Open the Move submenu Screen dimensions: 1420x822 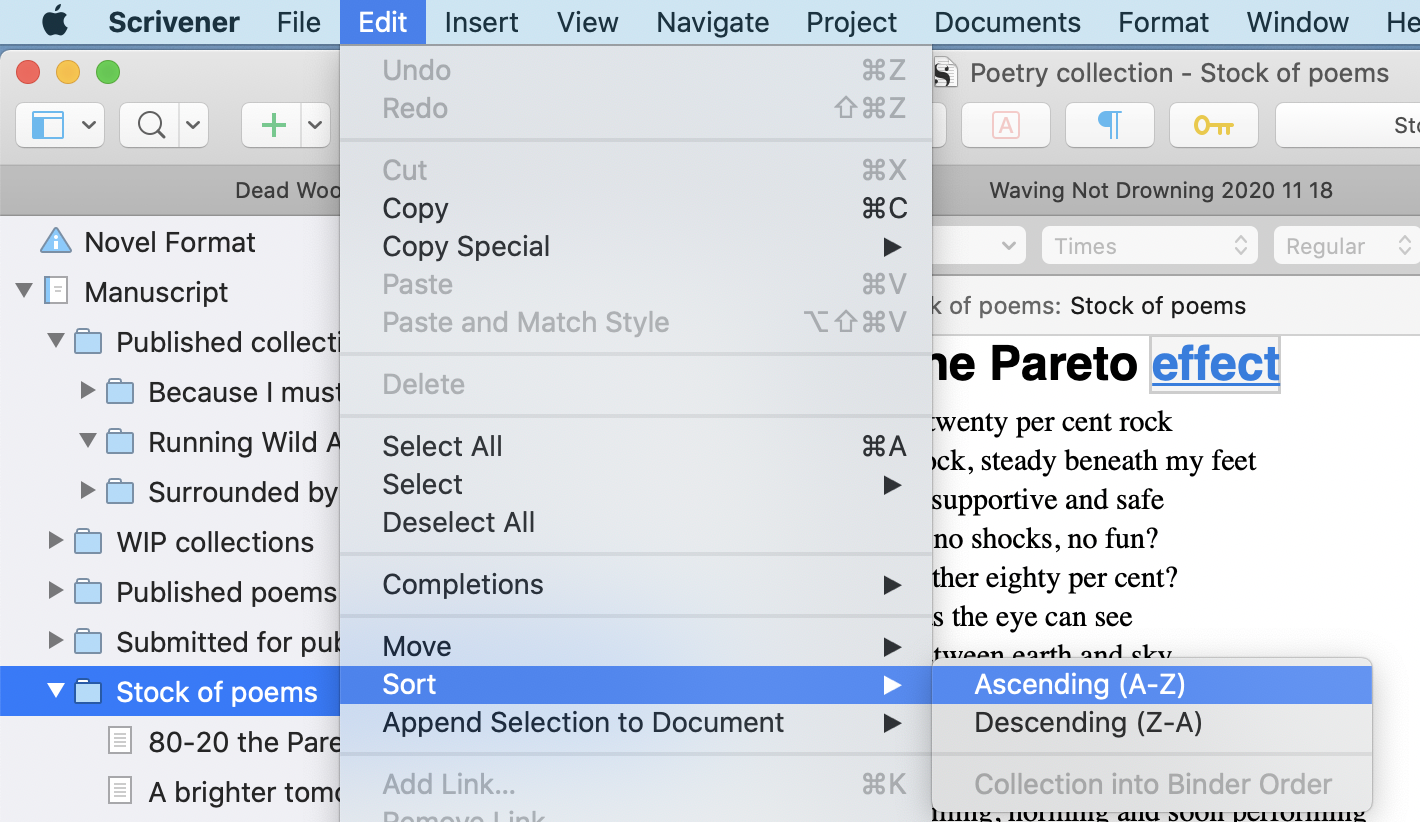pos(636,646)
